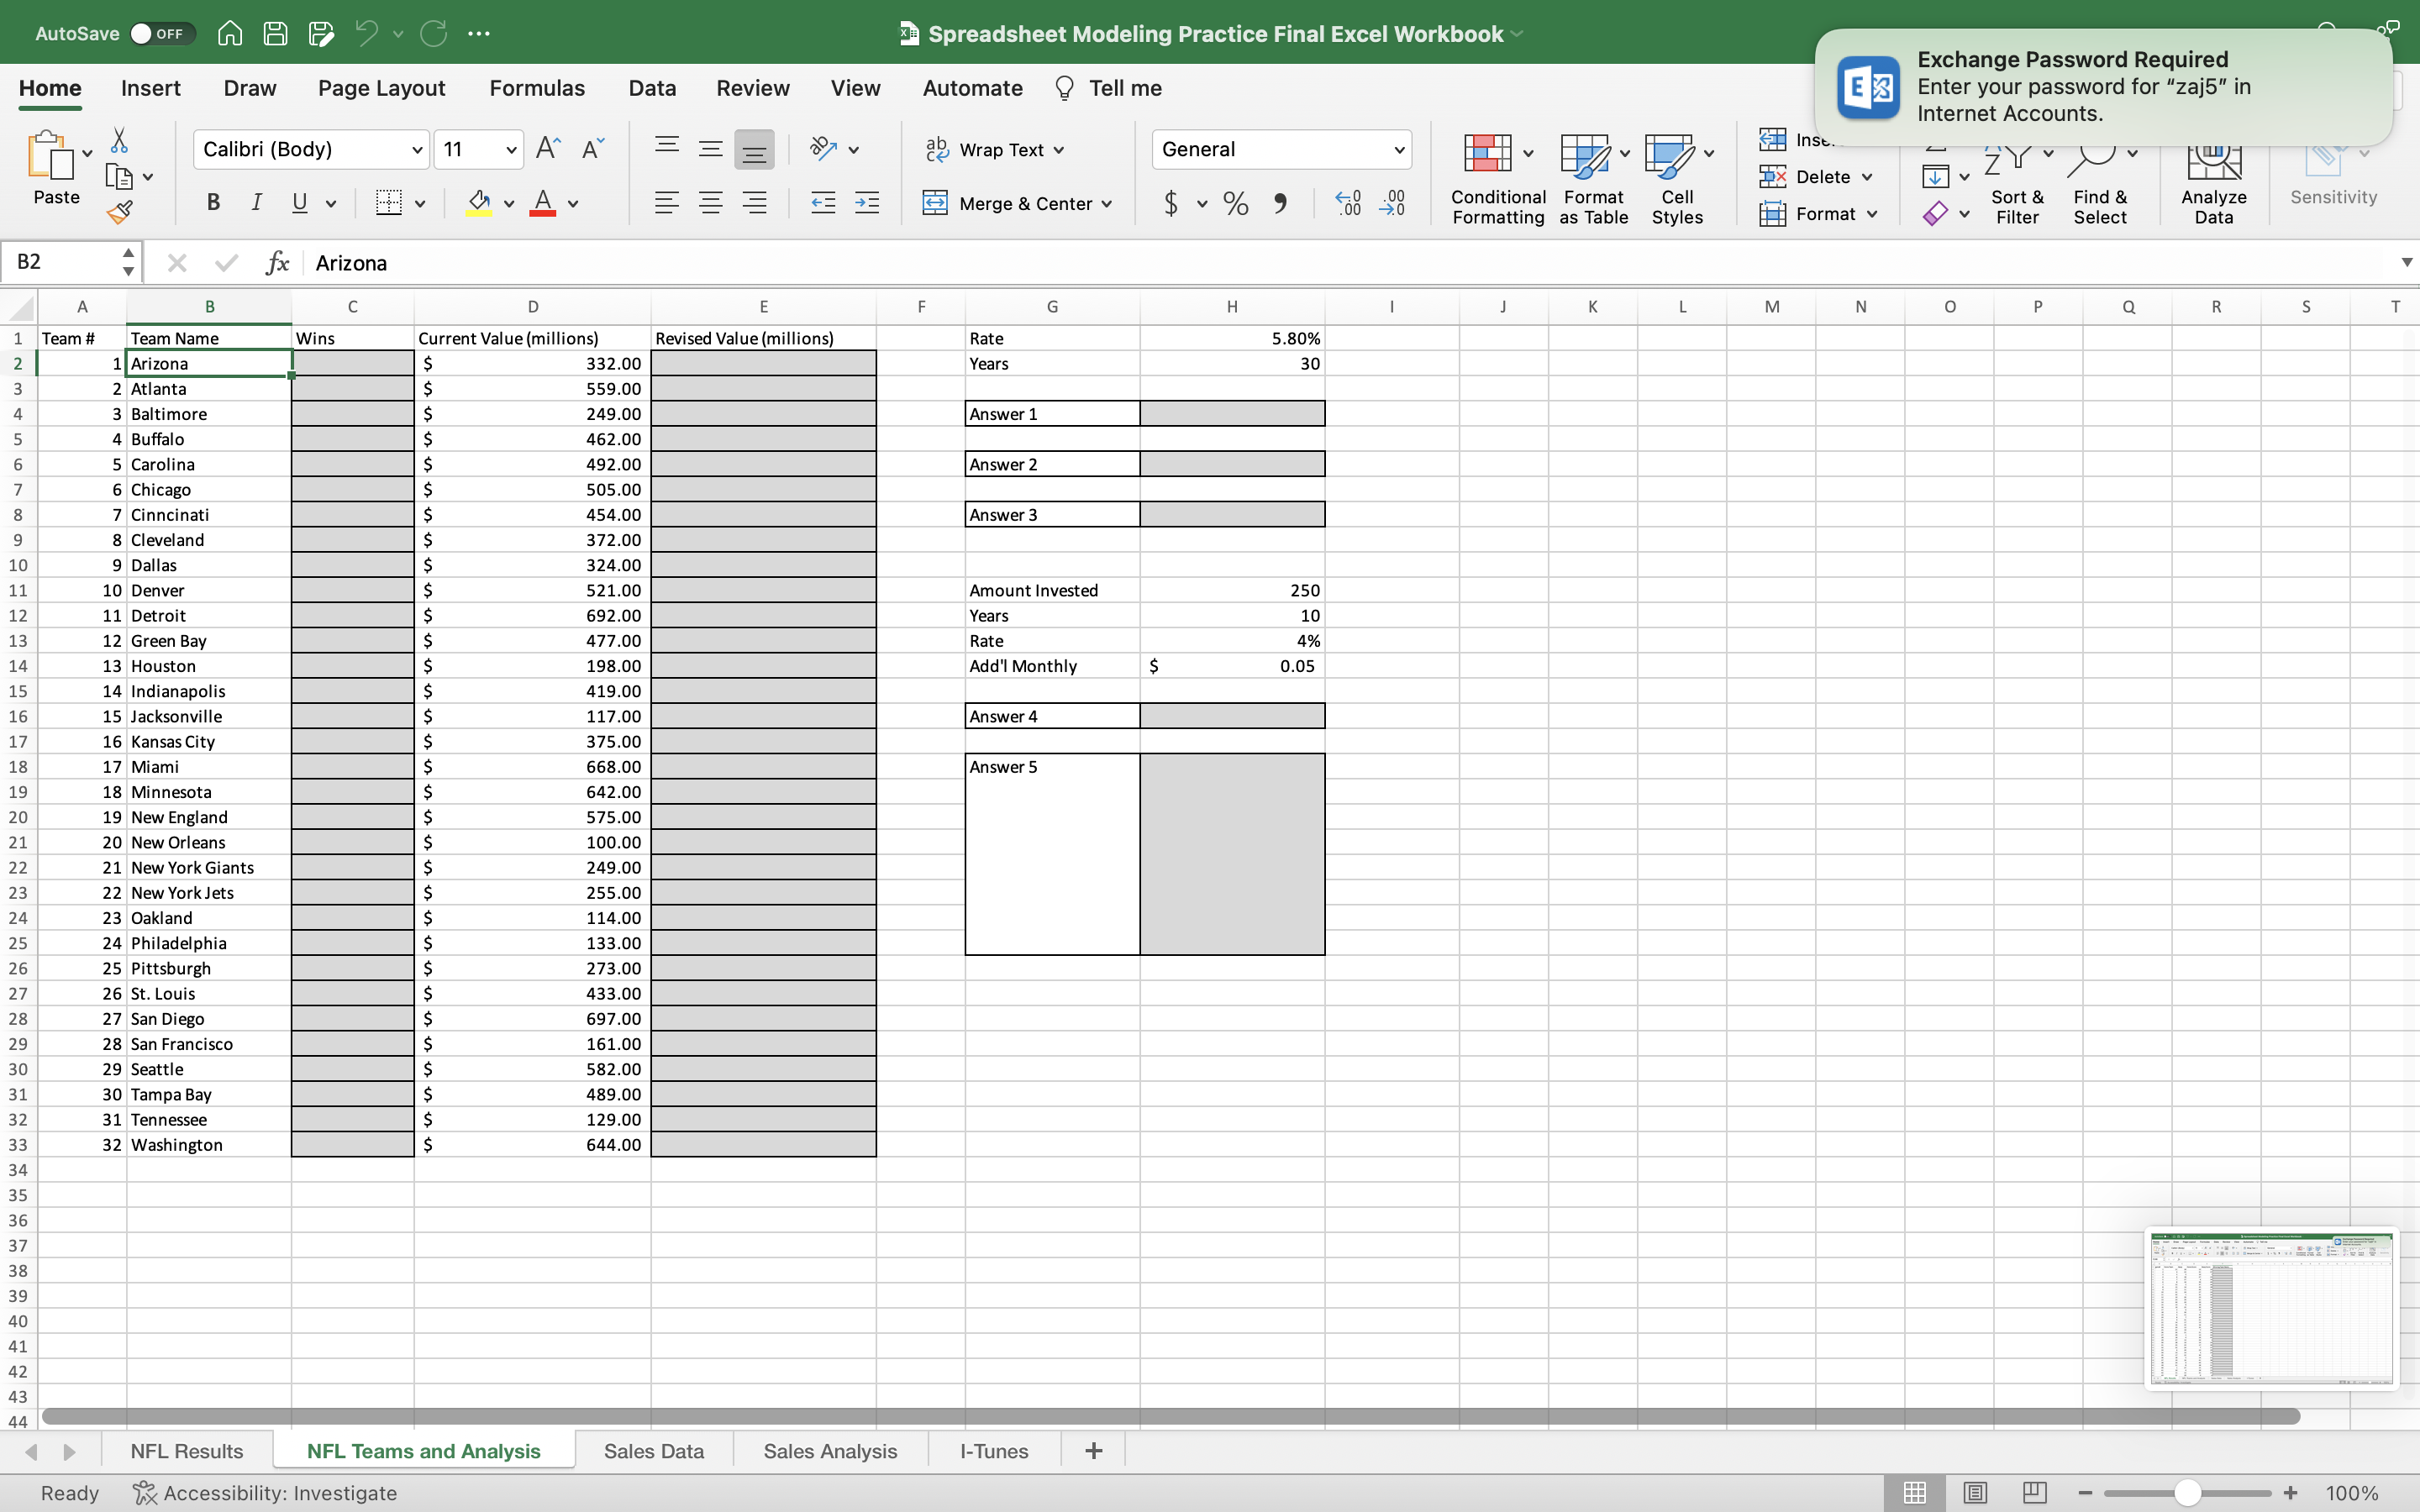Click the Undo arrow icon
The image size is (2420, 1512).
point(367,33)
